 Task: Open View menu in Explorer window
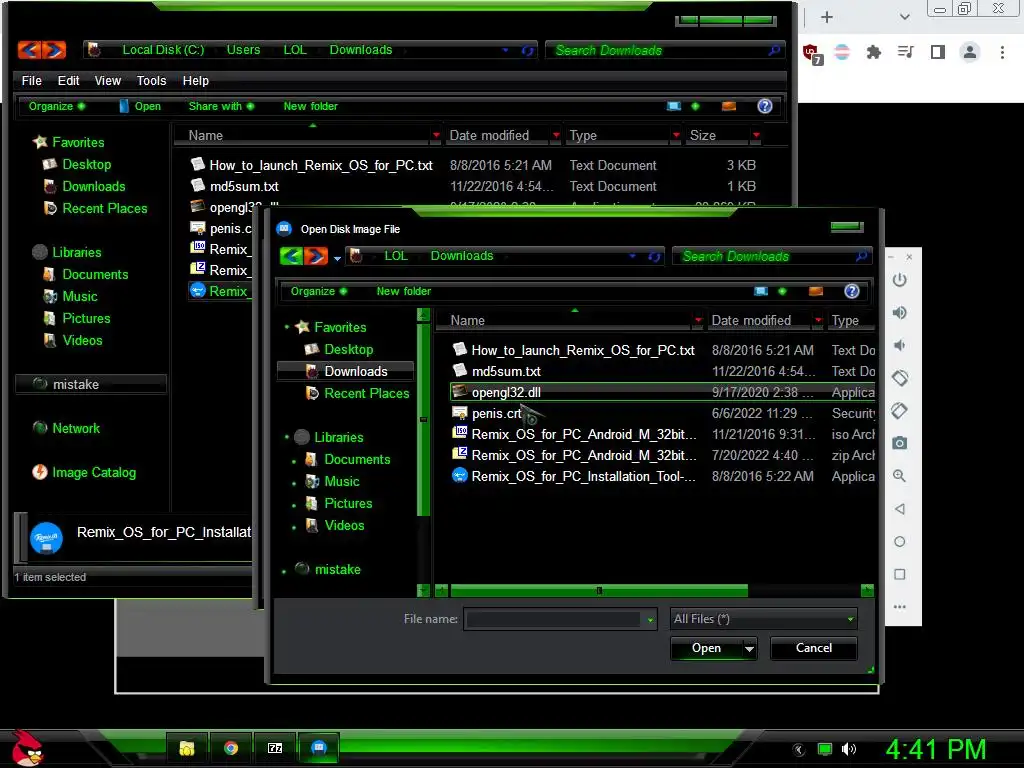[x=108, y=80]
